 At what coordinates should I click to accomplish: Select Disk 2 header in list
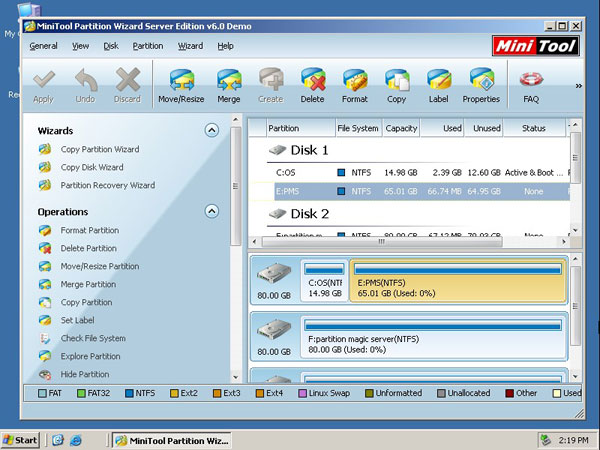298,214
